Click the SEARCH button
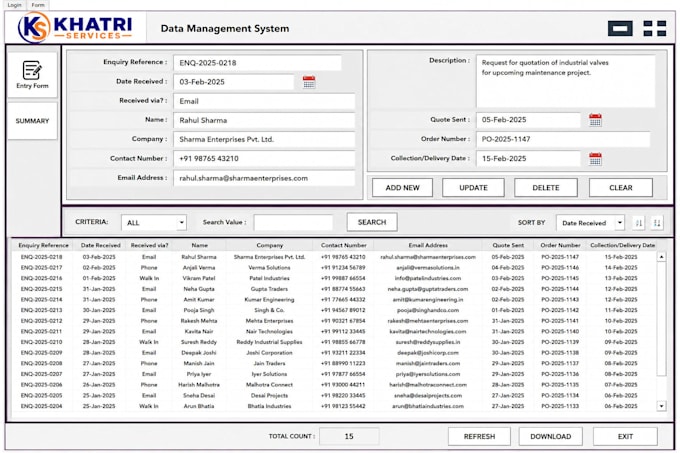 pos(372,222)
